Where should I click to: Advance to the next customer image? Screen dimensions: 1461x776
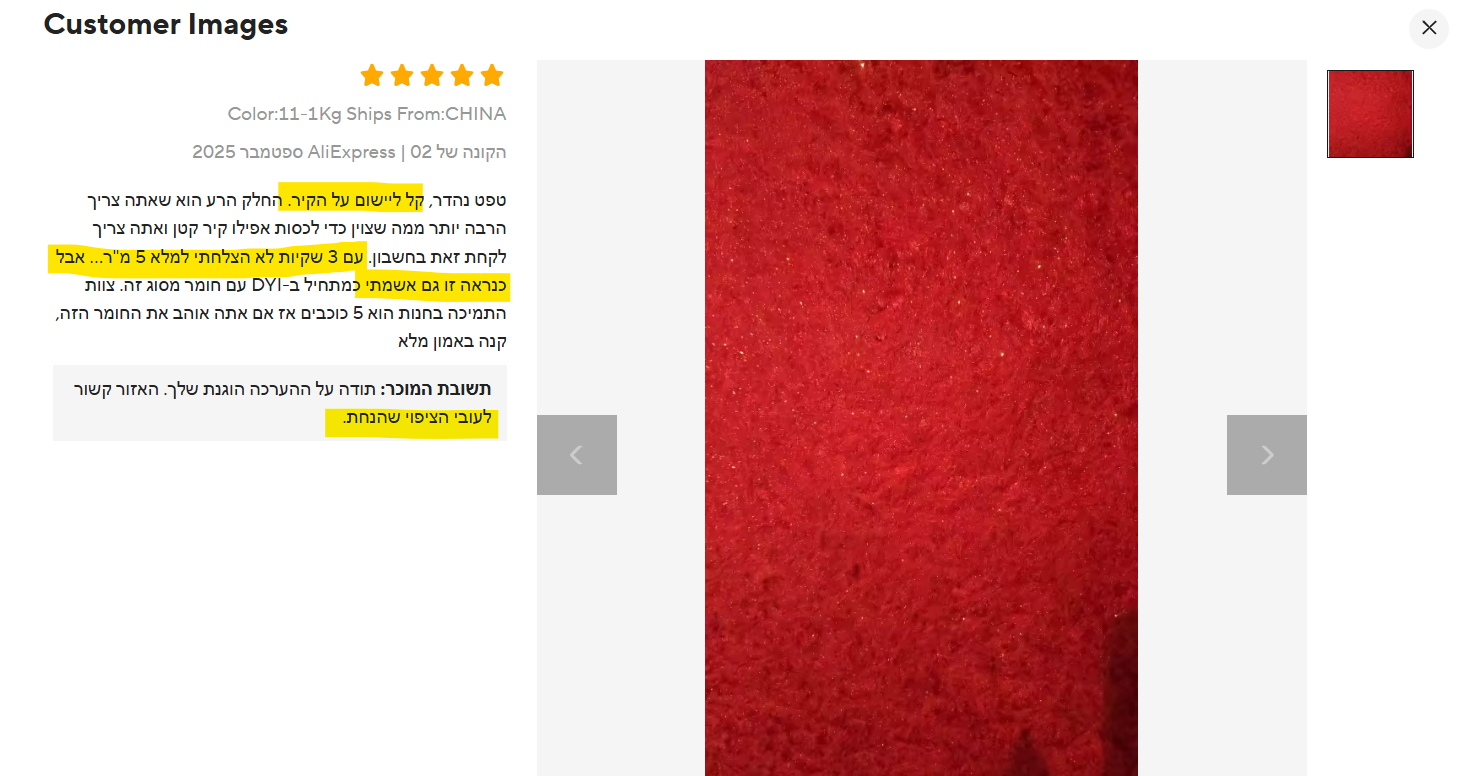tap(1267, 455)
